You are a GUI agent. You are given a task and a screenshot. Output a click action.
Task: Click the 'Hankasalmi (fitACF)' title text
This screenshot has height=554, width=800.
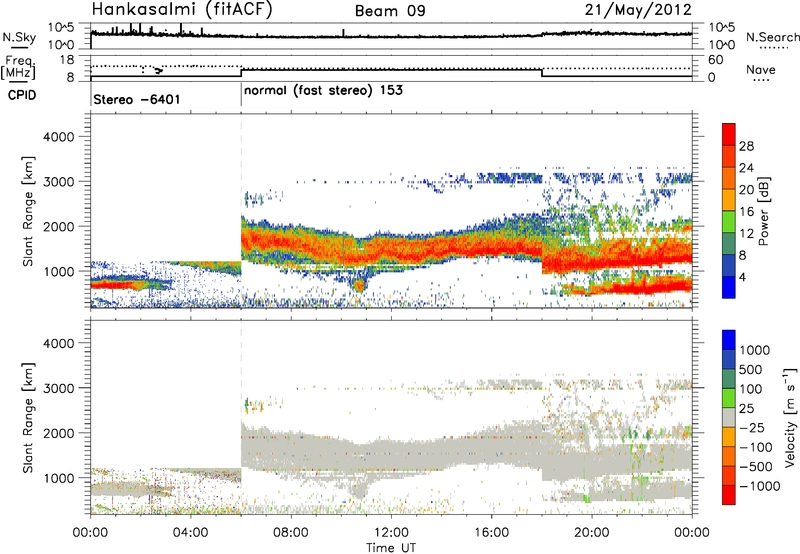coord(182,9)
